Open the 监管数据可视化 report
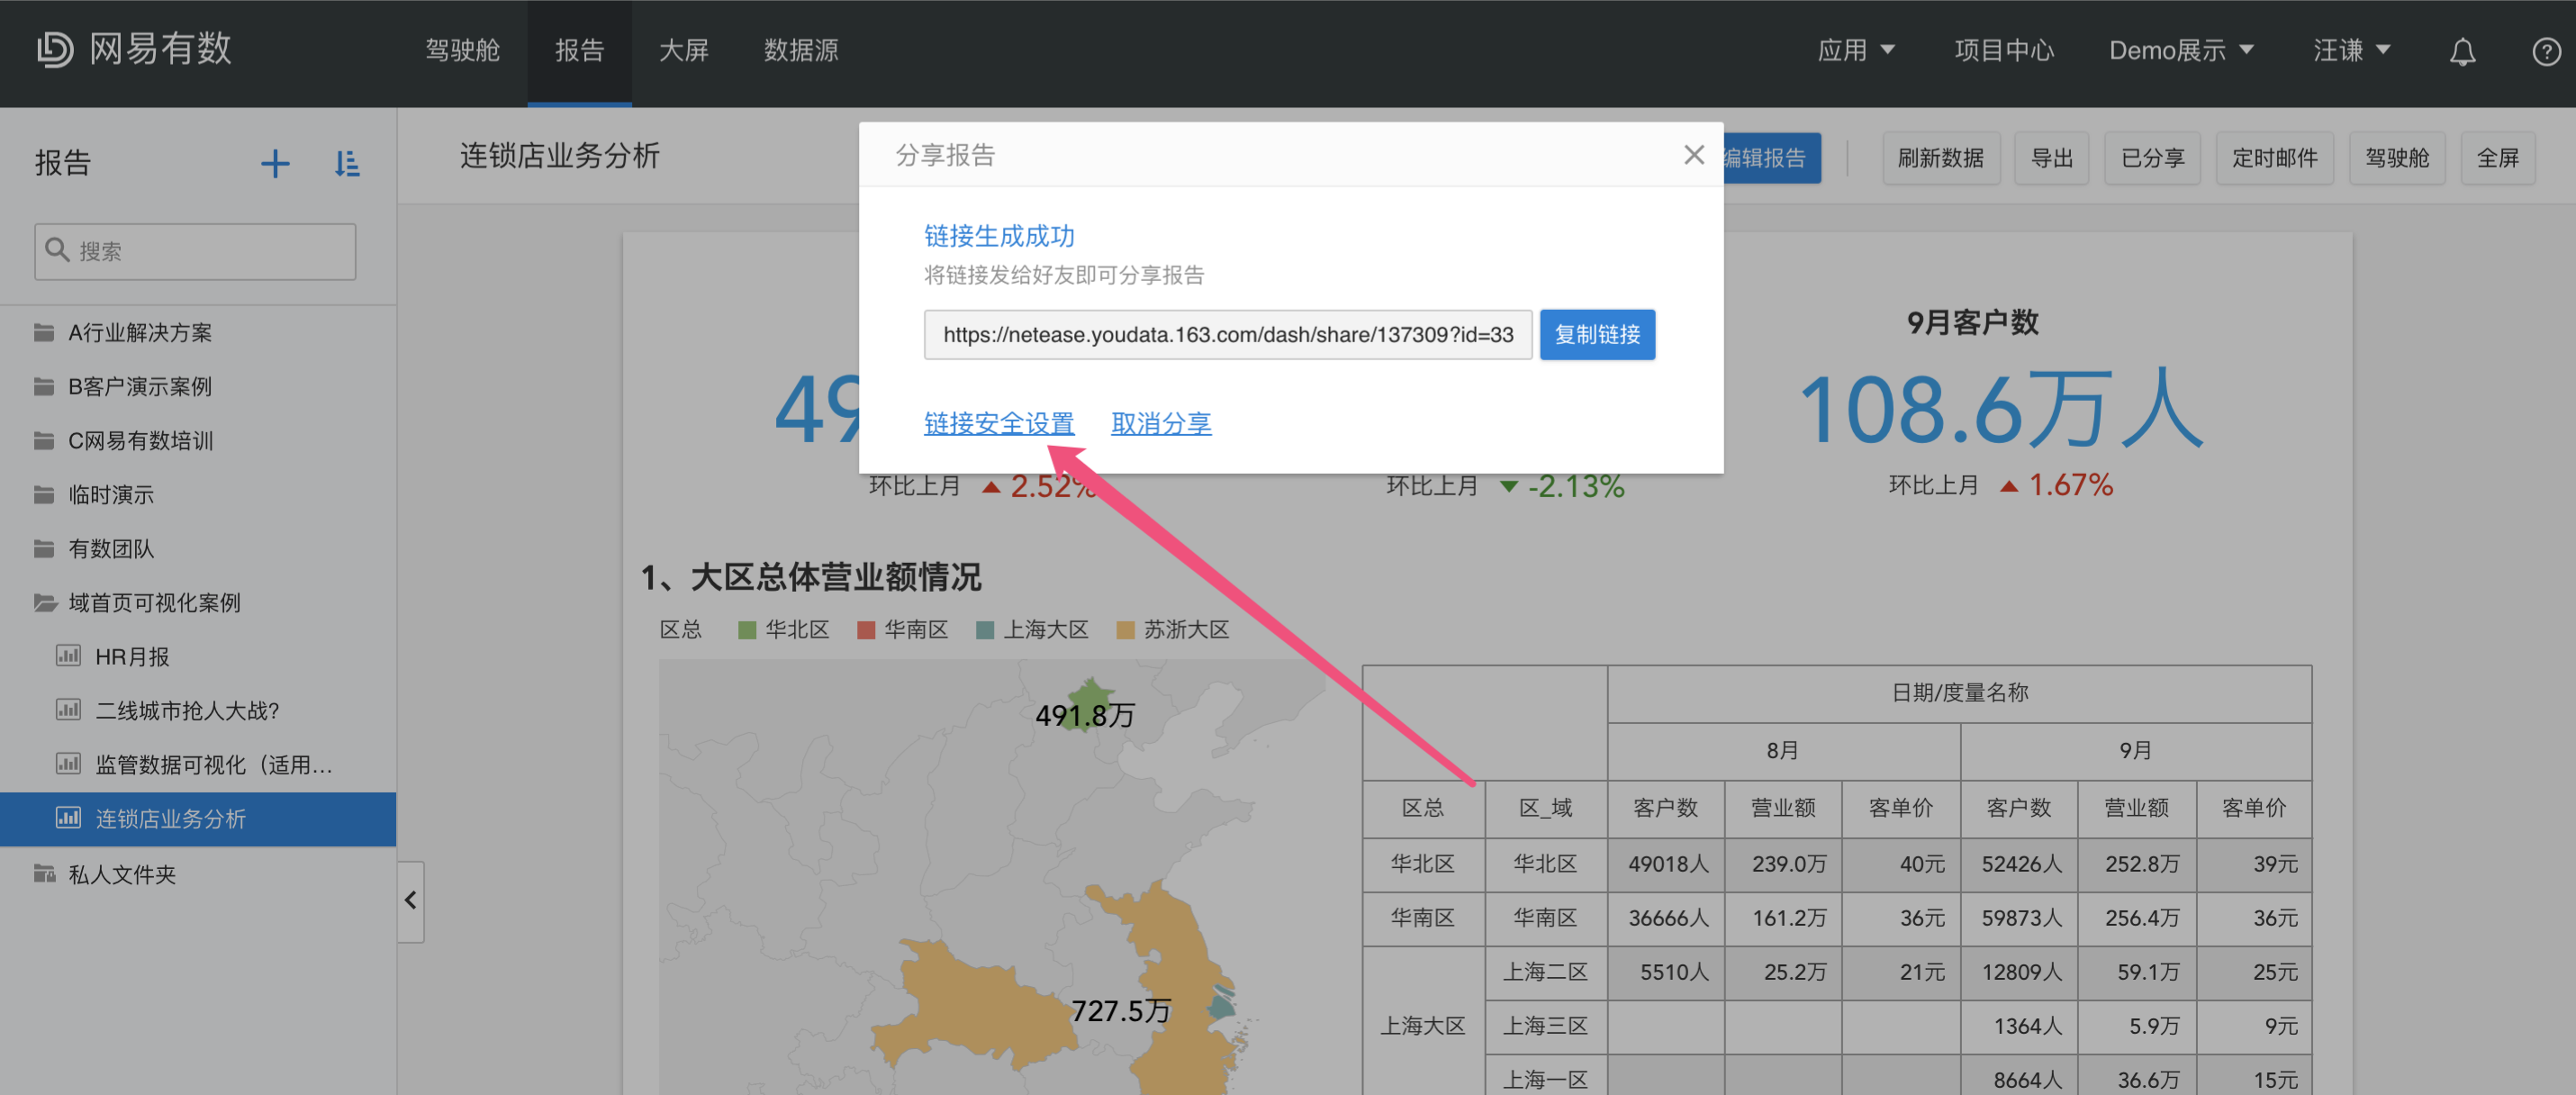 (x=198, y=765)
